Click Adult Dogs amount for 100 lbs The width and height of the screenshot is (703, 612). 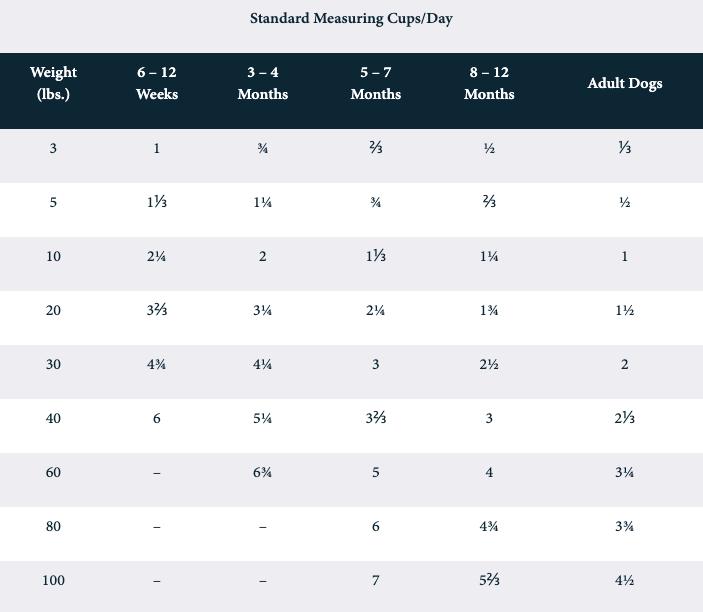click(625, 580)
